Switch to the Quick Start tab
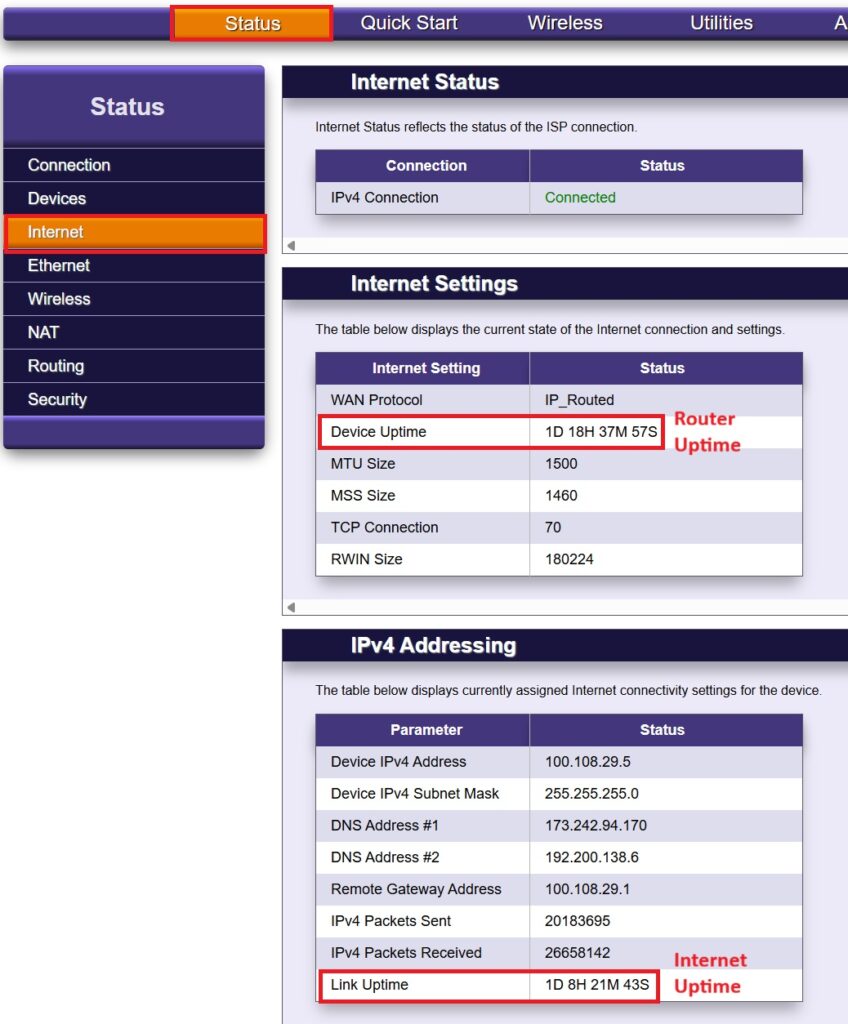Screen dimensions: 848x1024 (409, 23)
